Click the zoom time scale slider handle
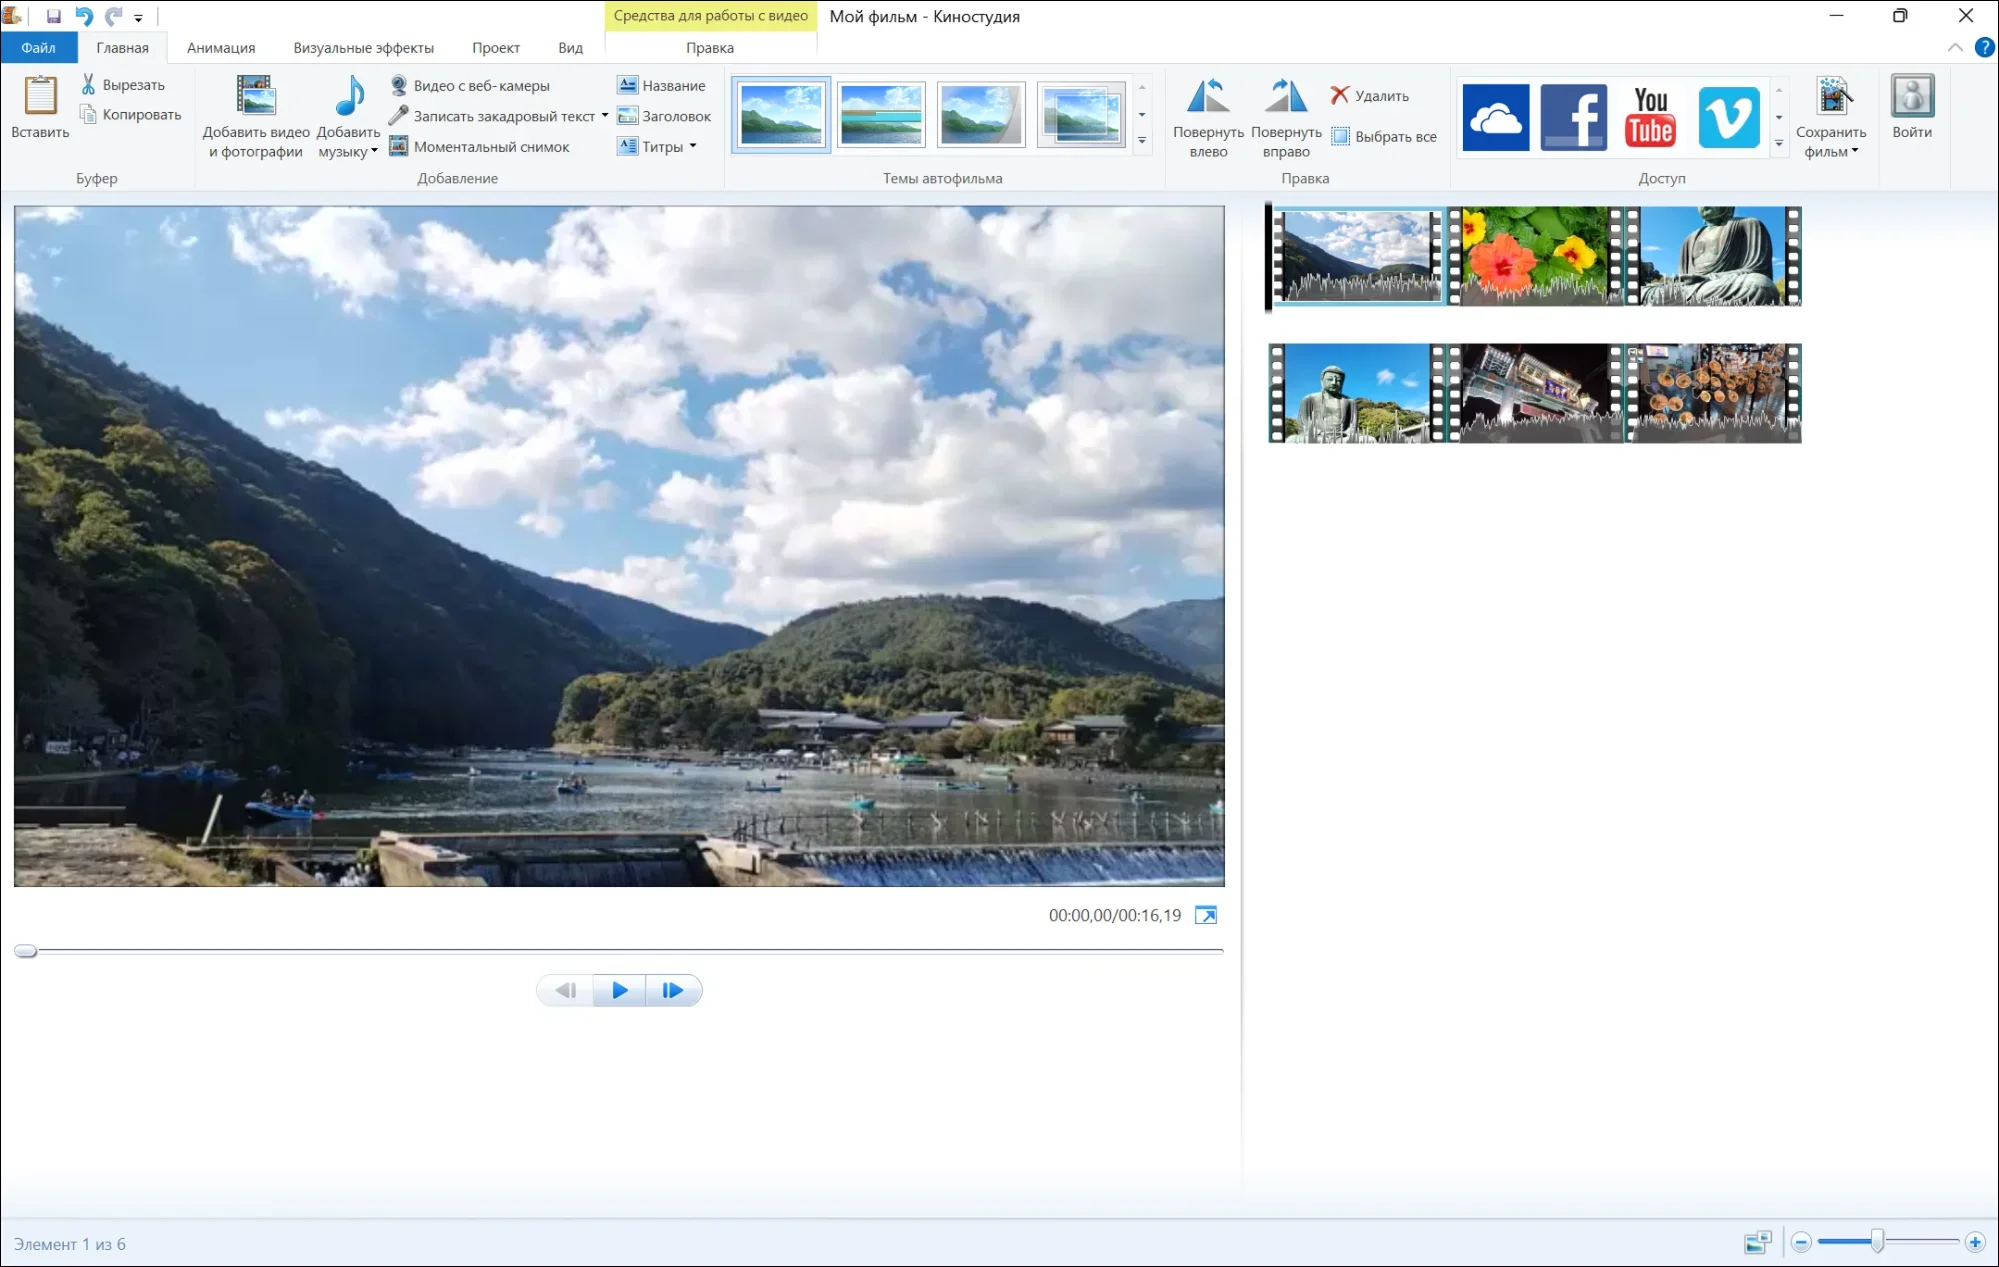This screenshot has width=1999, height=1267. [x=1877, y=1242]
